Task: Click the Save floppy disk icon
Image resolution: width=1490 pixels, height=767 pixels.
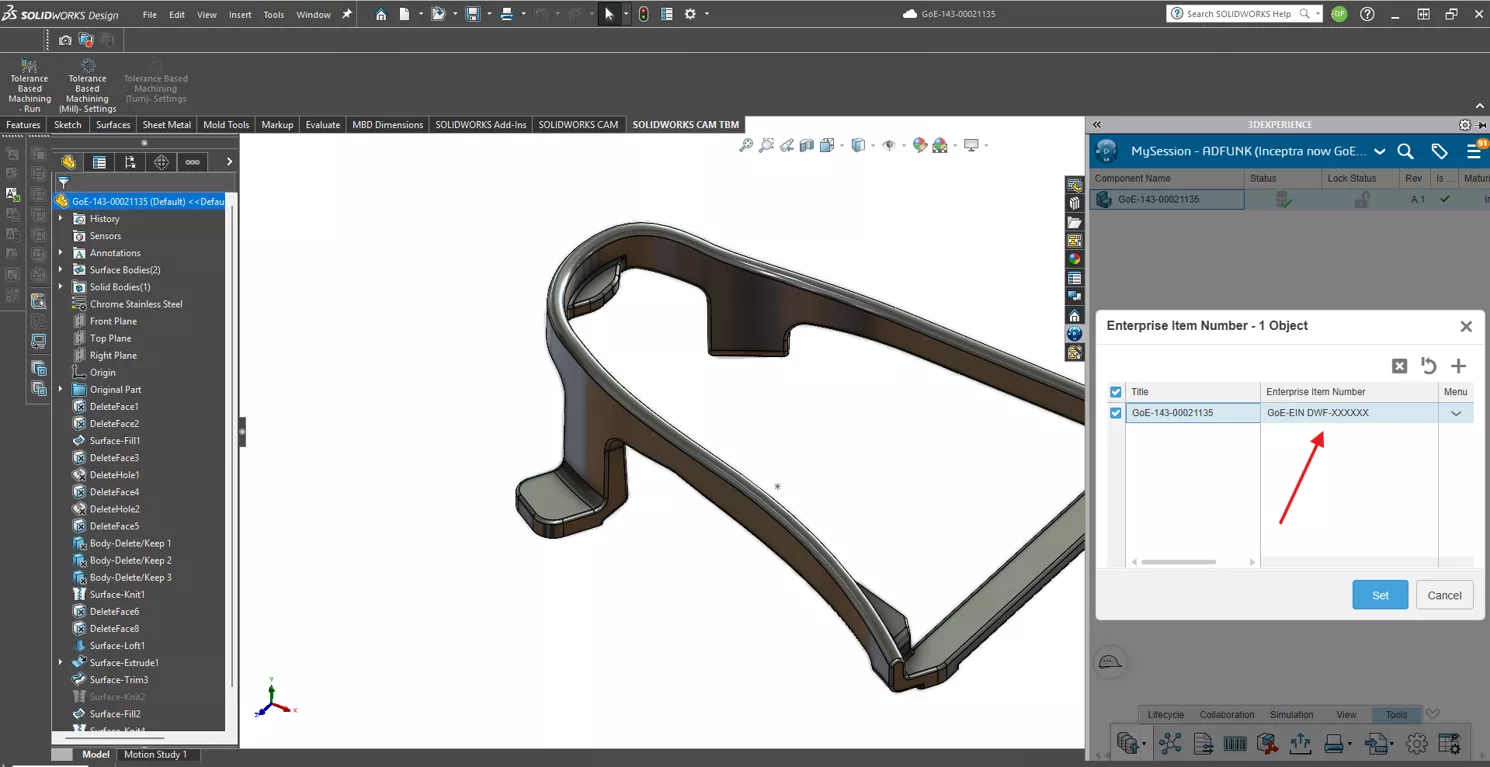Action: [x=473, y=14]
